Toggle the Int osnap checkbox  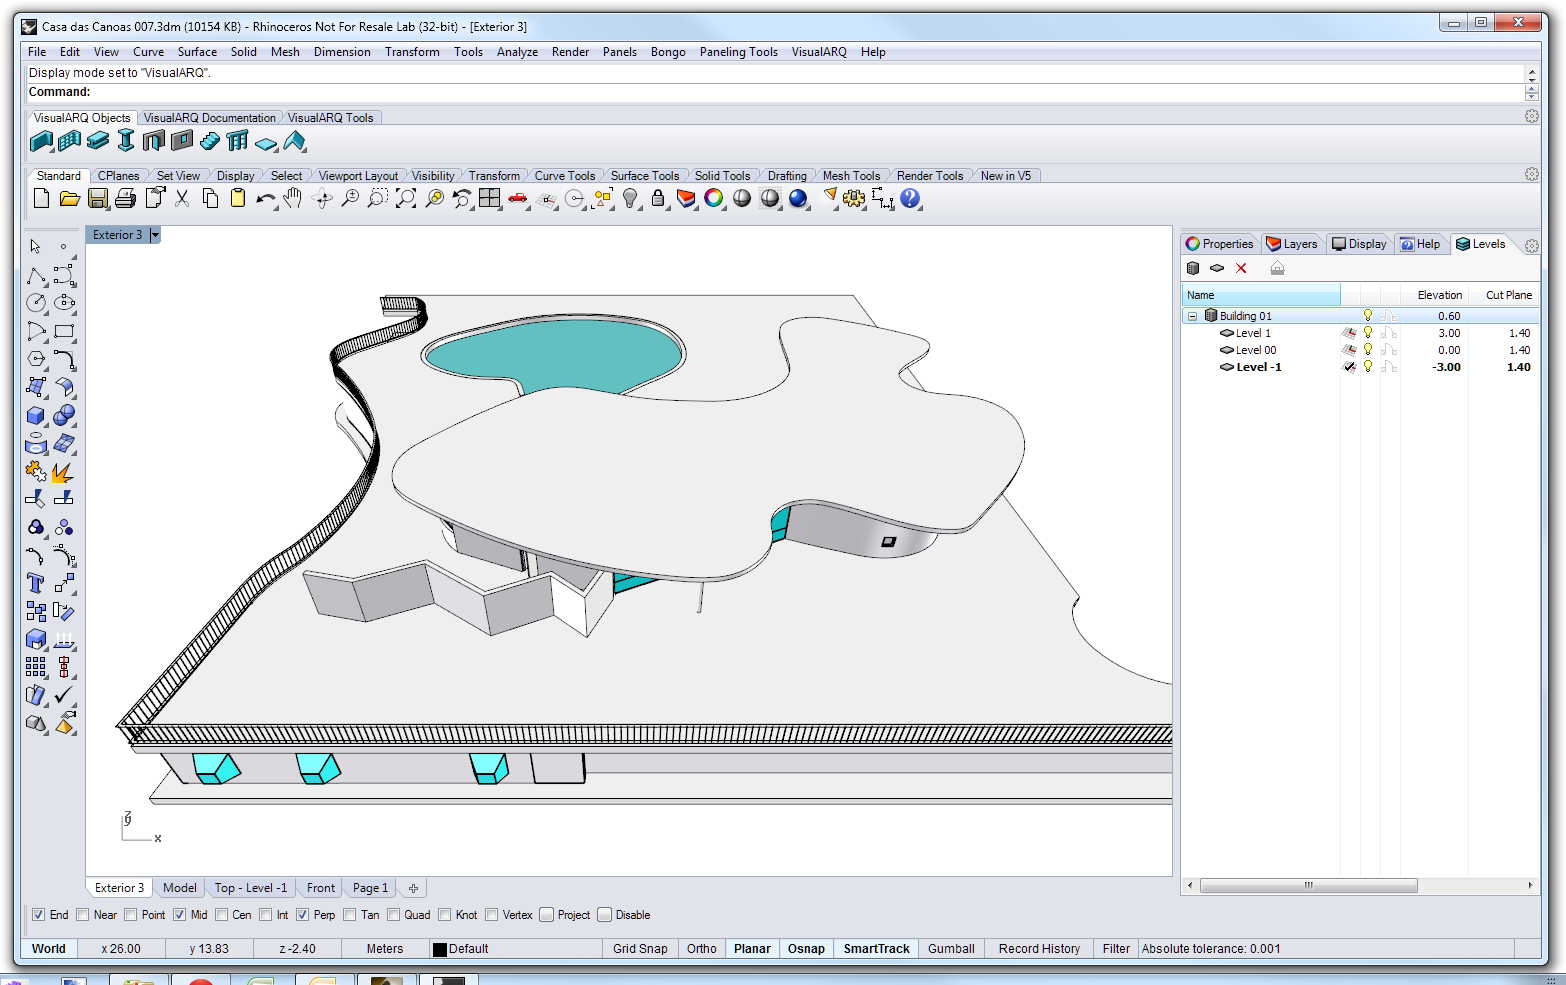265,914
